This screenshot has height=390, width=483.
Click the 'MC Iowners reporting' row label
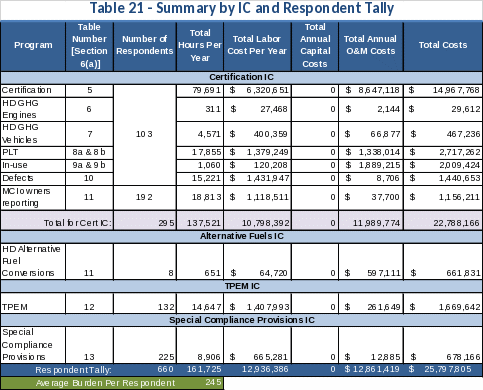coord(33,197)
